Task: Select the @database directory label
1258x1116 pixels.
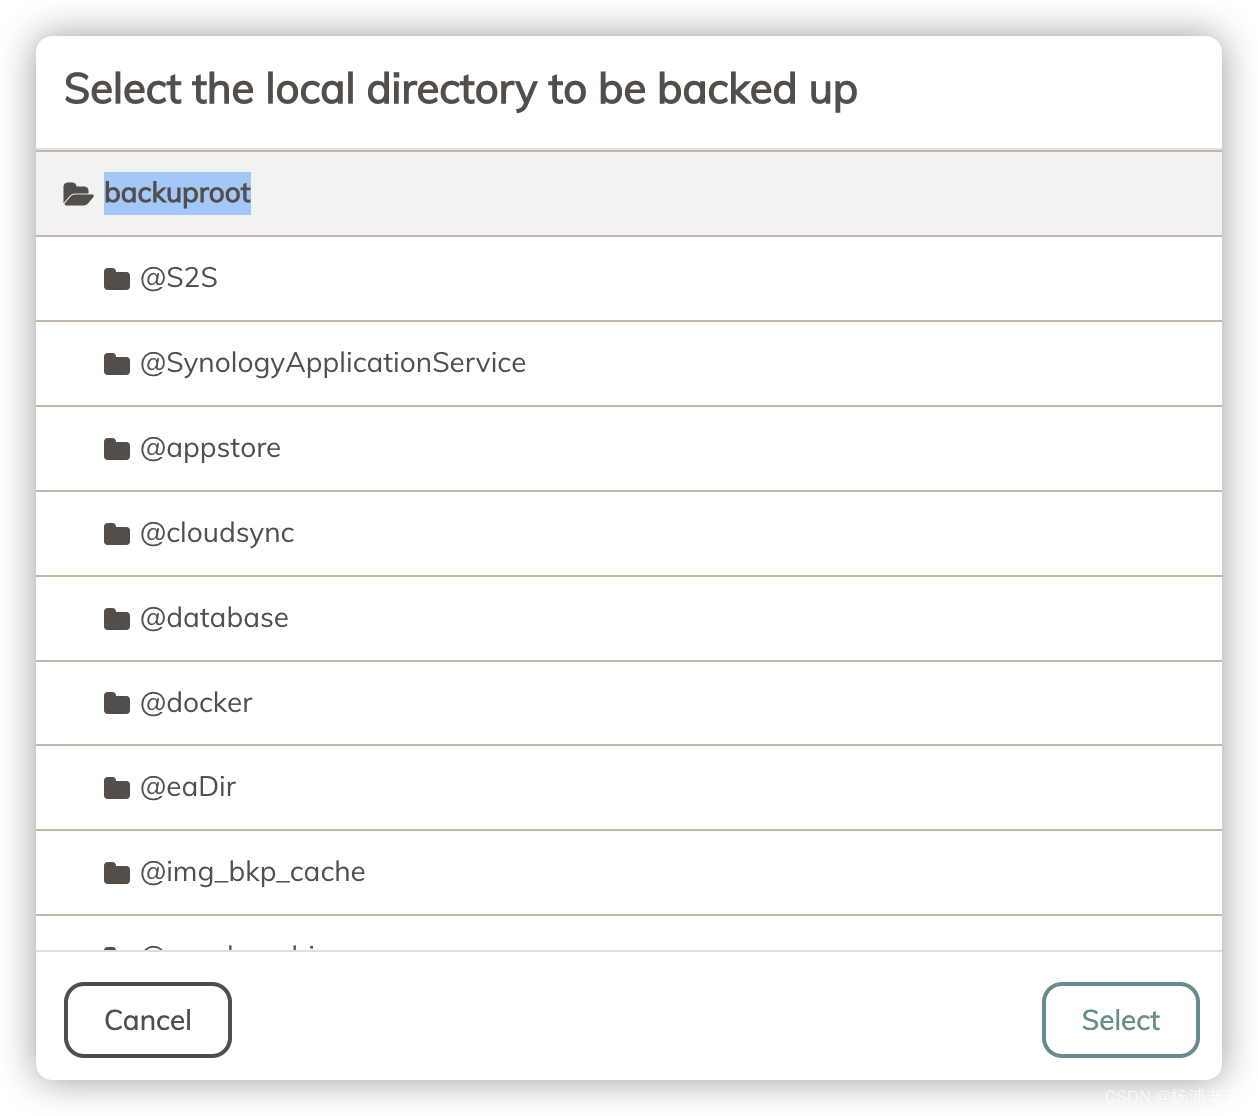Action: click(x=215, y=618)
